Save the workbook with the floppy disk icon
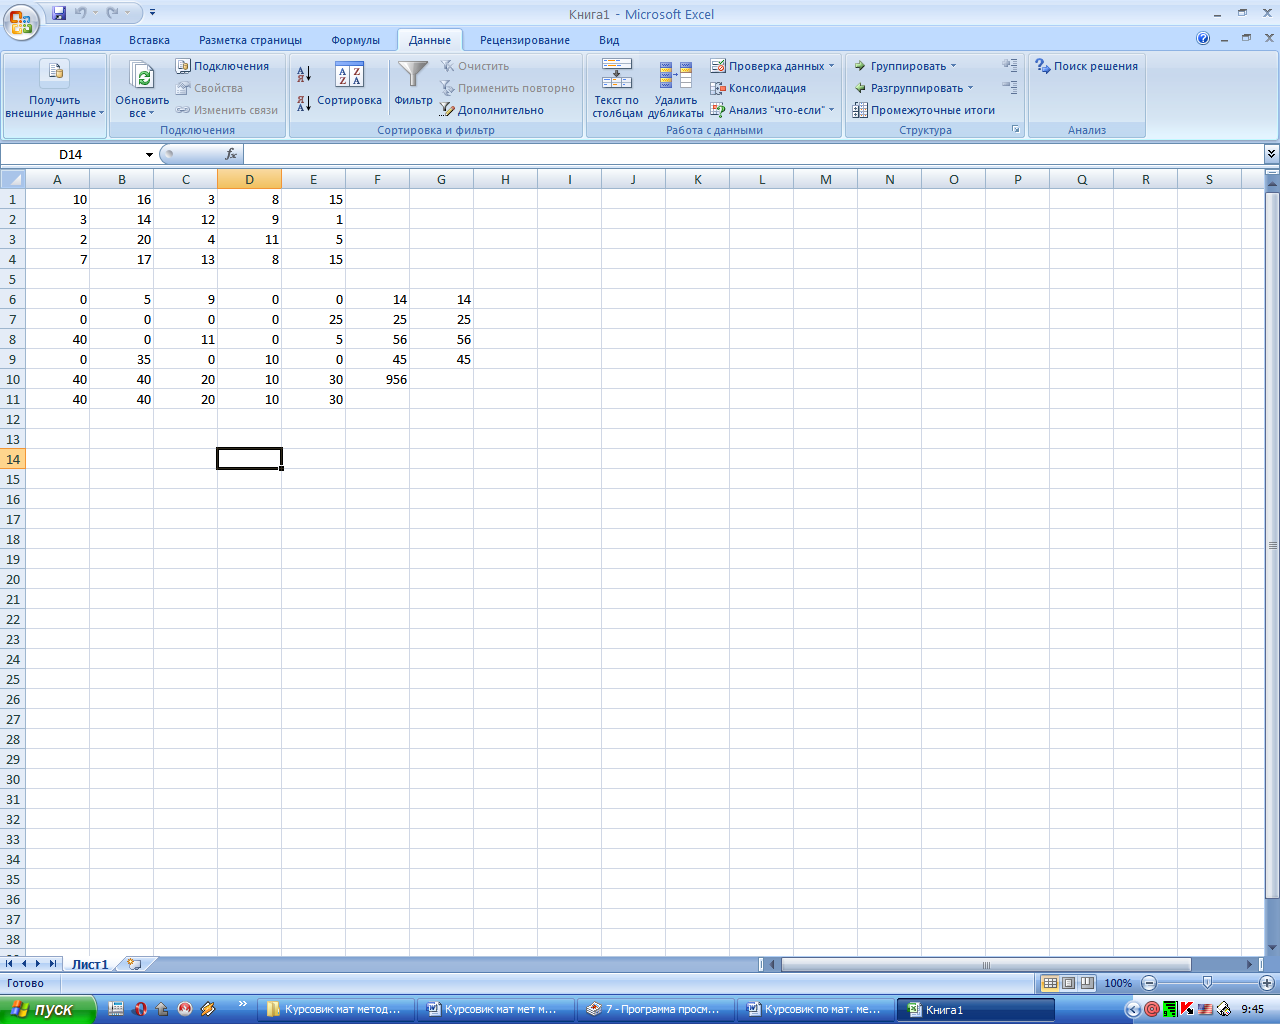Image resolution: width=1280 pixels, height=1024 pixels. pos(59,13)
